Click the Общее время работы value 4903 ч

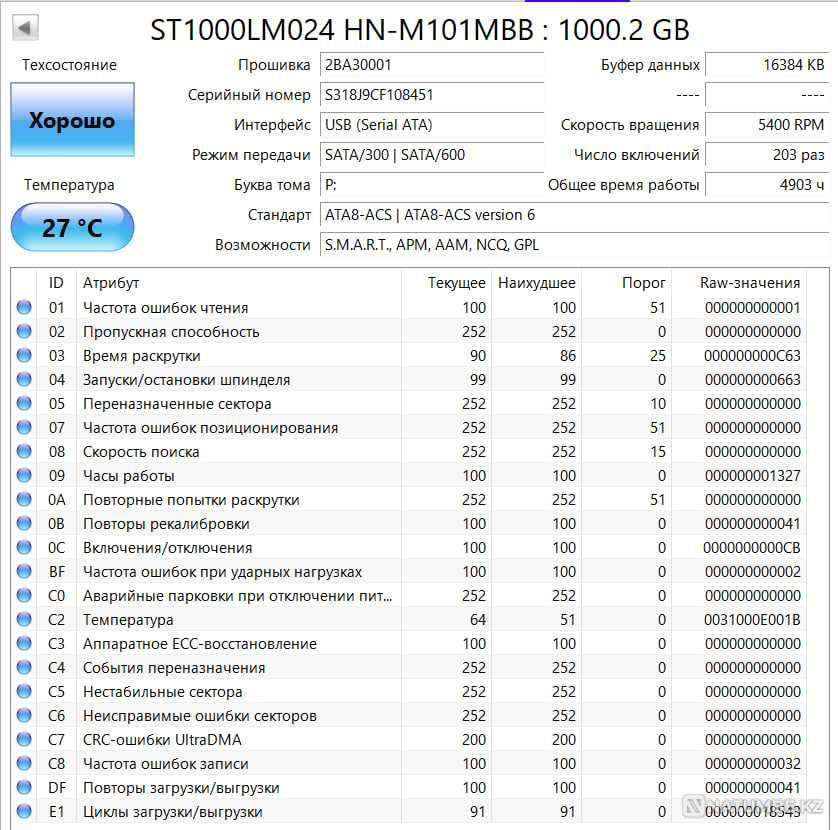(x=767, y=184)
